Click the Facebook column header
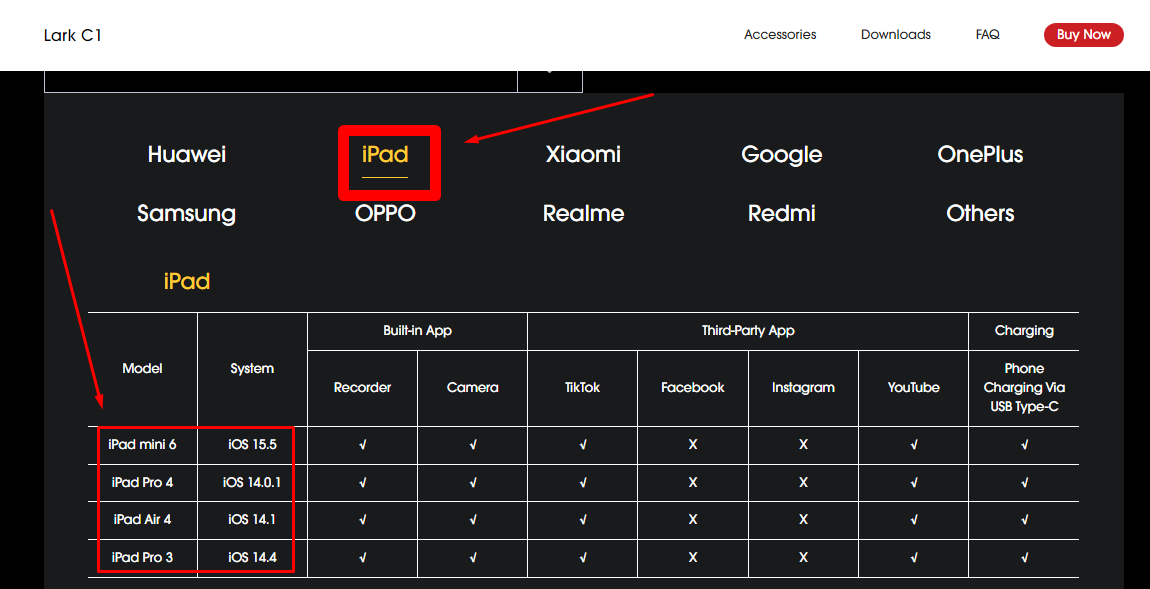Screen dimensions: 1150x589 click(693, 388)
